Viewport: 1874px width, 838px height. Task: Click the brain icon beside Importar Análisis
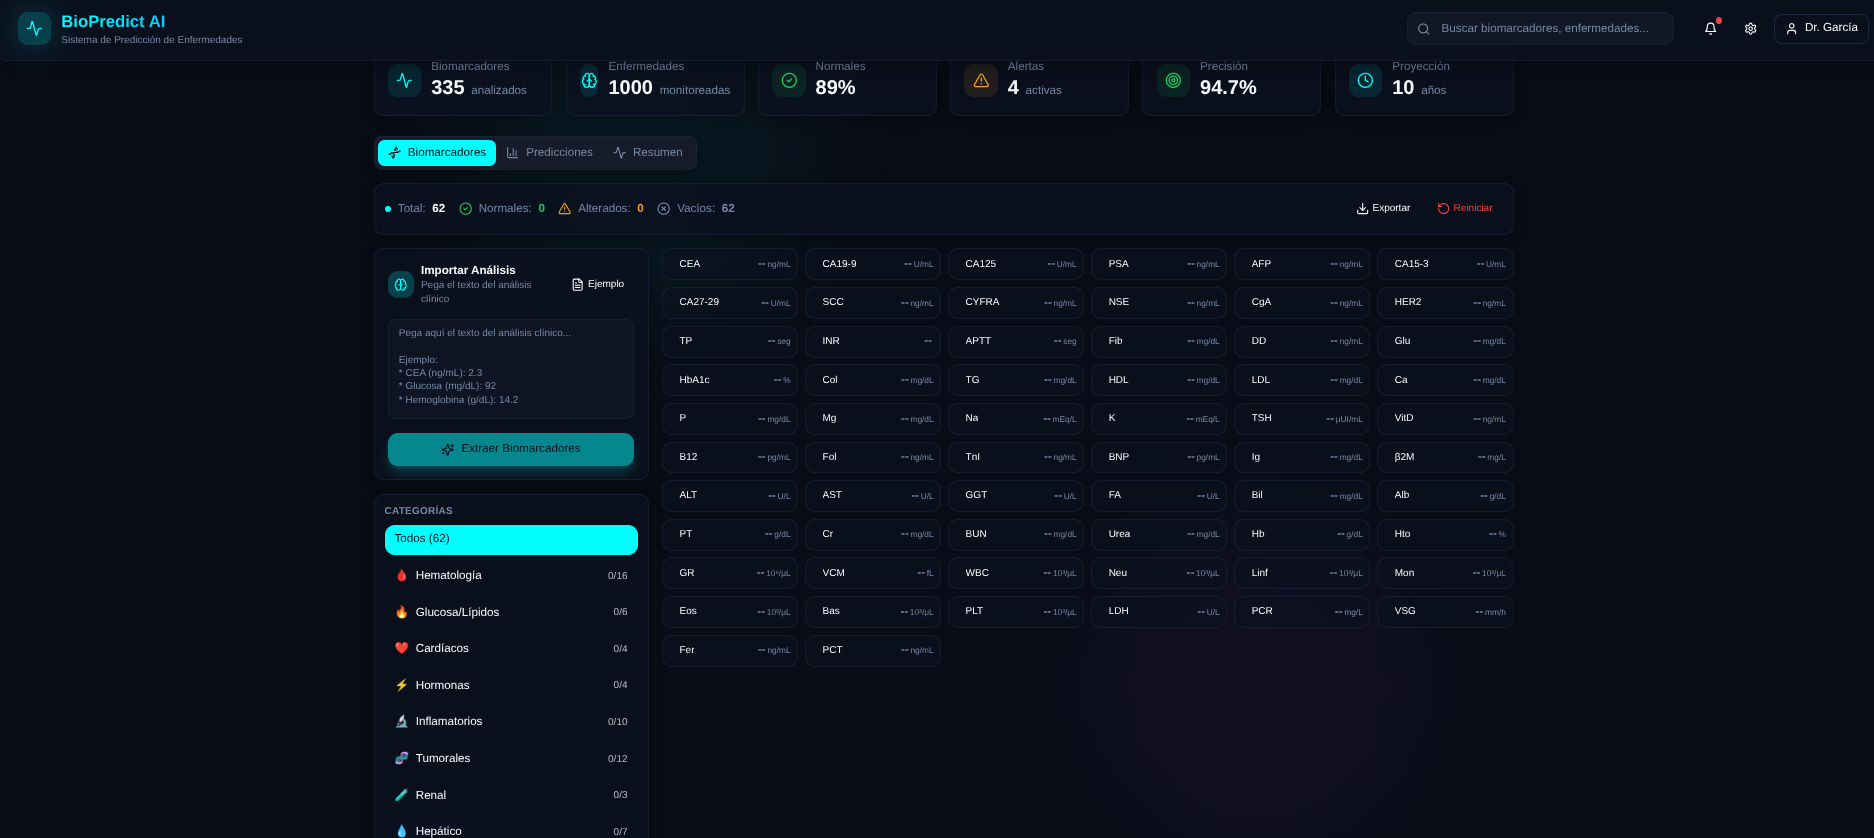[401, 284]
